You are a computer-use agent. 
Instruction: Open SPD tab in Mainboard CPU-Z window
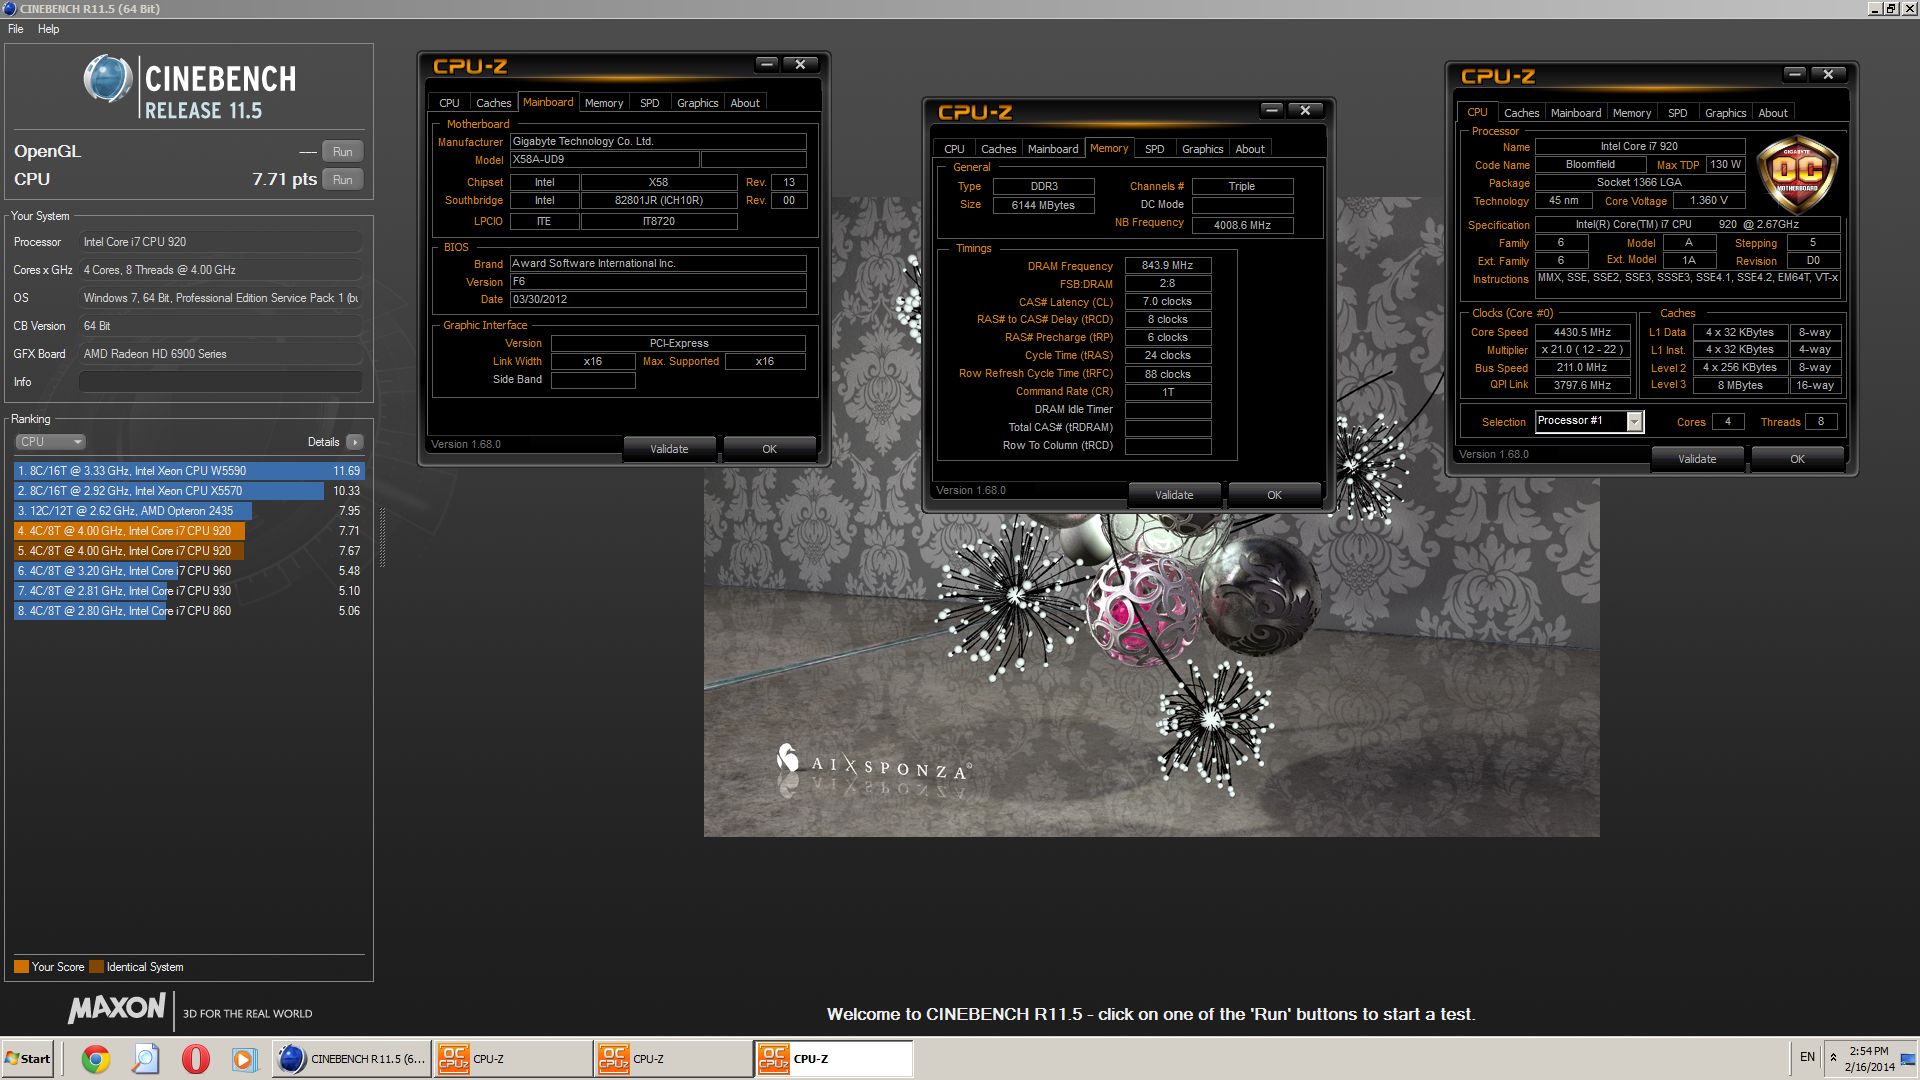click(x=650, y=103)
